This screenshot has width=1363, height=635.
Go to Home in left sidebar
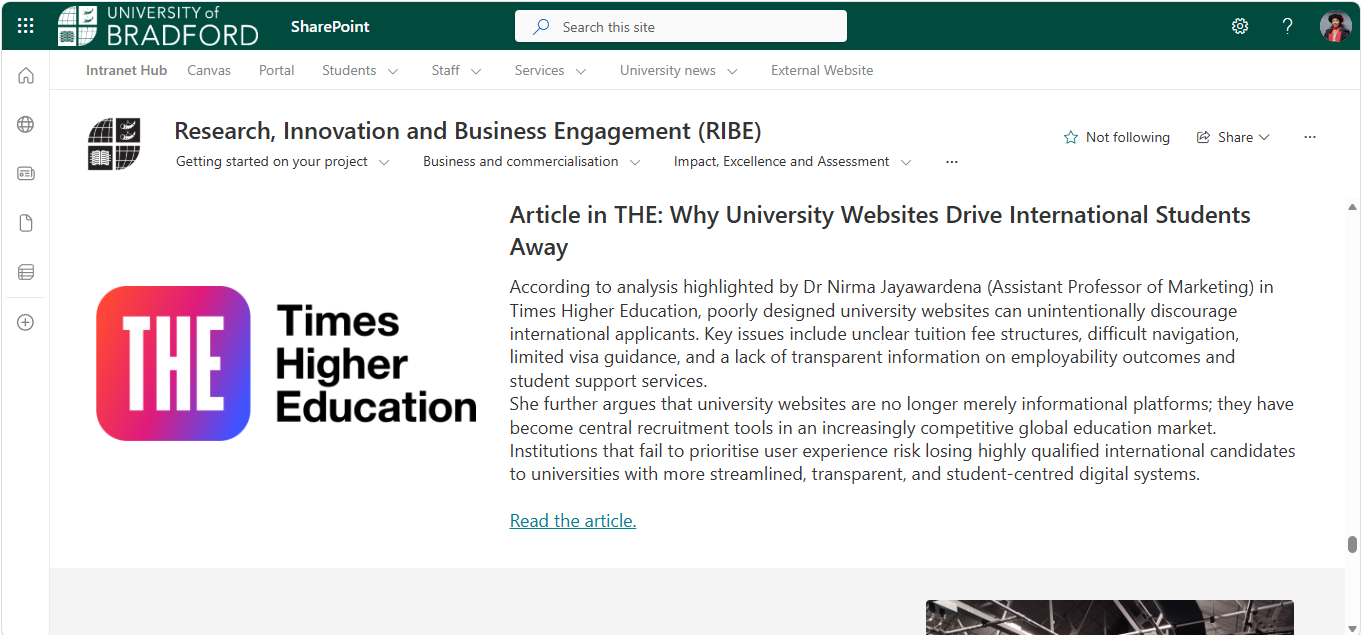coord(26,76)
